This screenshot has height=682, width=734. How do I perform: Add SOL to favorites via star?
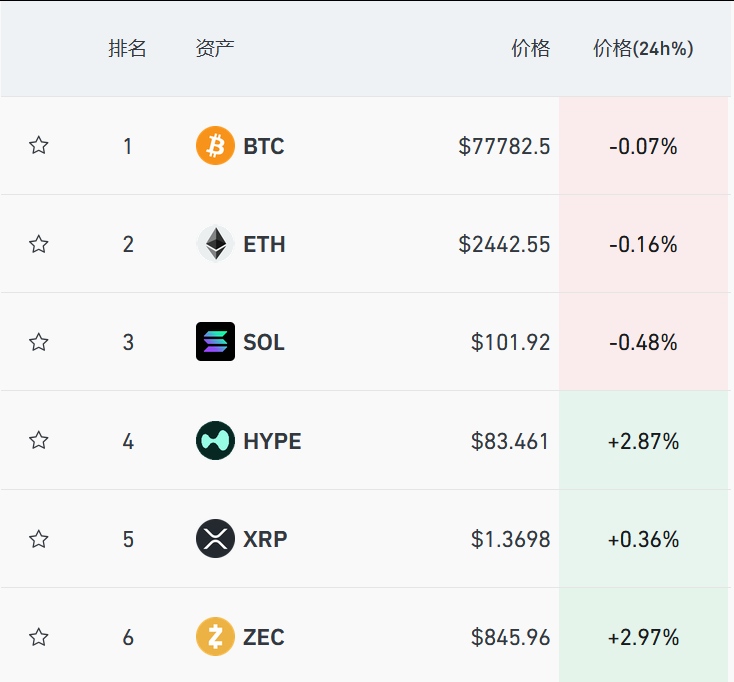coord(38,342)
